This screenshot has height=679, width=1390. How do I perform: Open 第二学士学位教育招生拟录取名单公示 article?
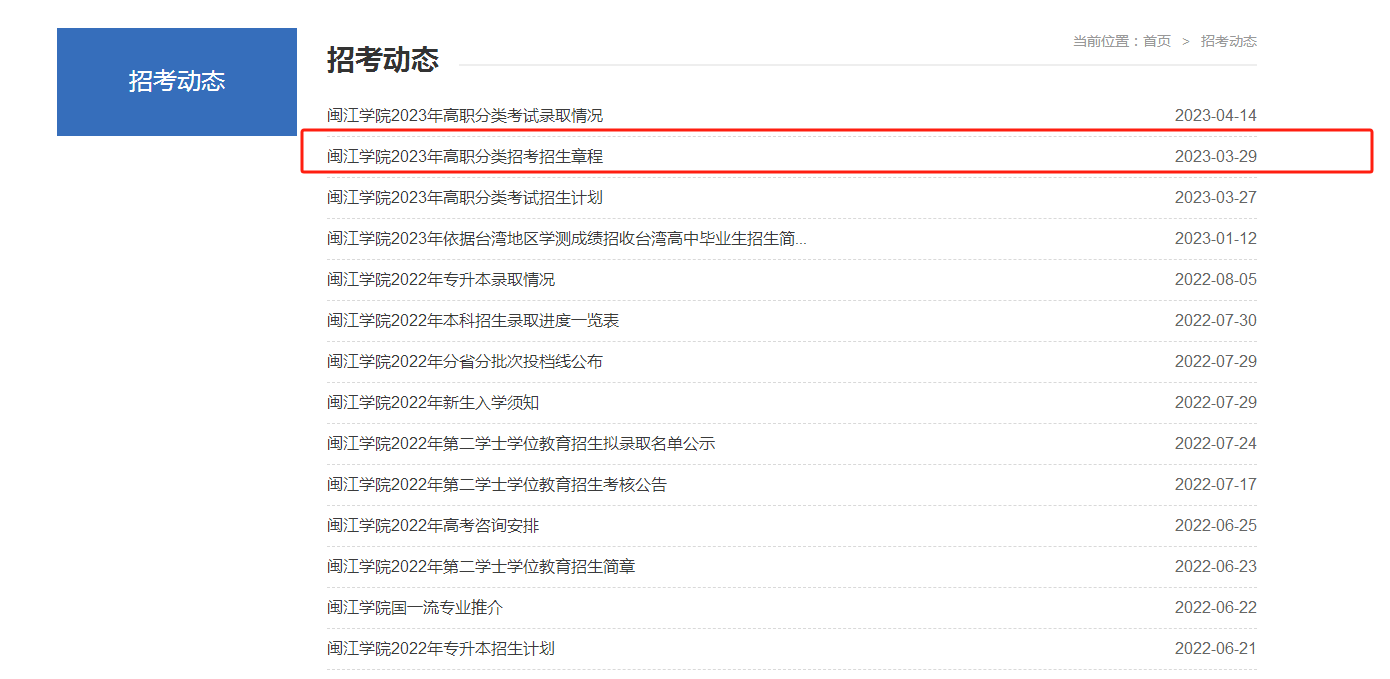point(521,444)
